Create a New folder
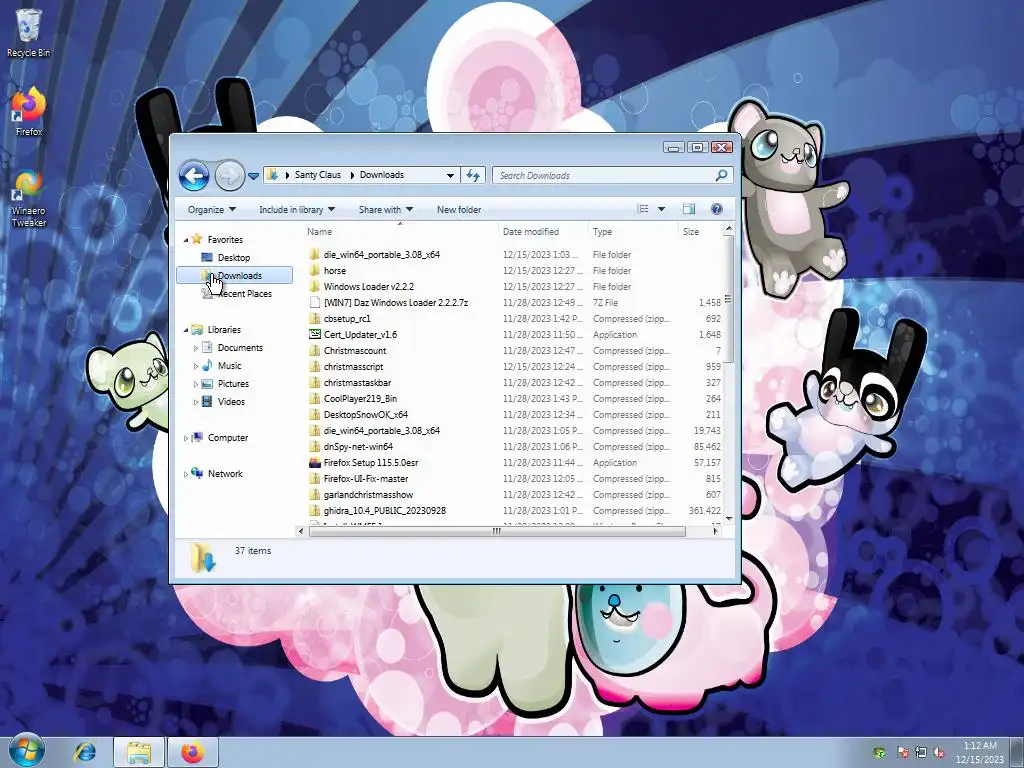 (458, 210)
